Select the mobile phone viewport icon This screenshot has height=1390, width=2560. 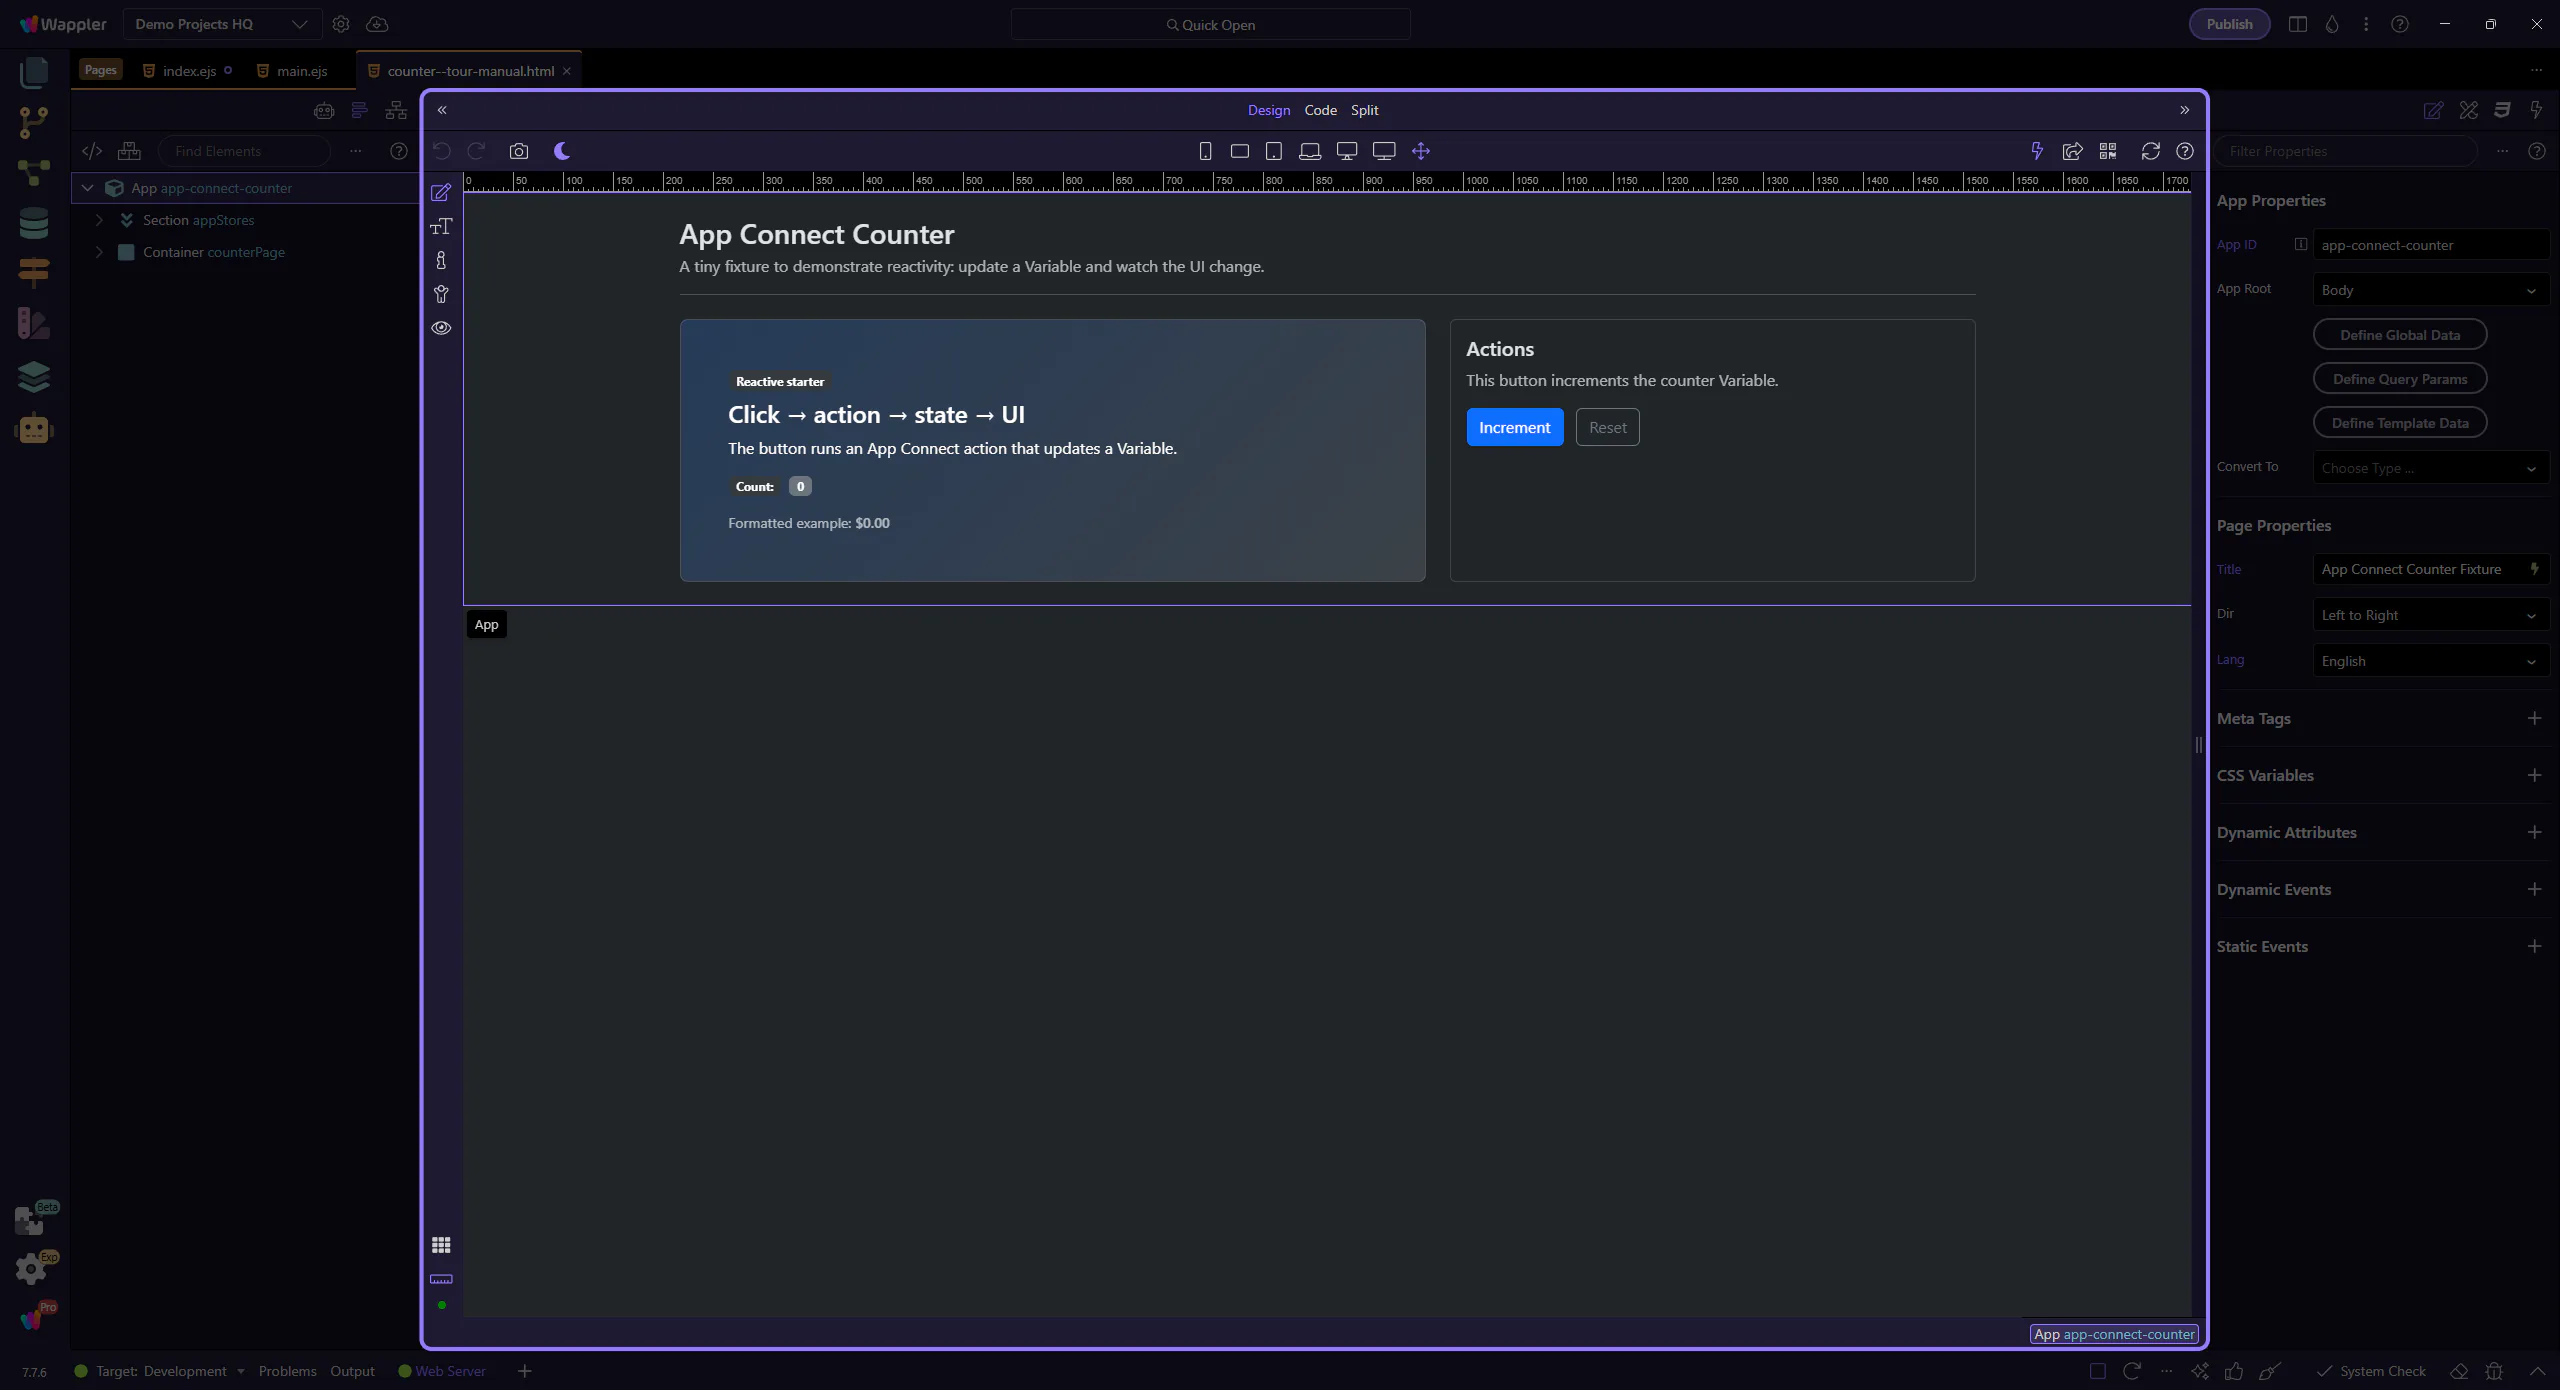(x=1205, y=151)
